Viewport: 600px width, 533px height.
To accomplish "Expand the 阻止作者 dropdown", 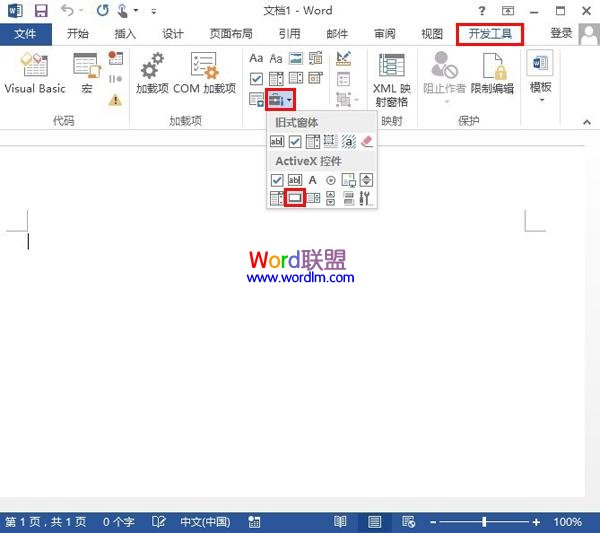I will click(x=447, y=102).
